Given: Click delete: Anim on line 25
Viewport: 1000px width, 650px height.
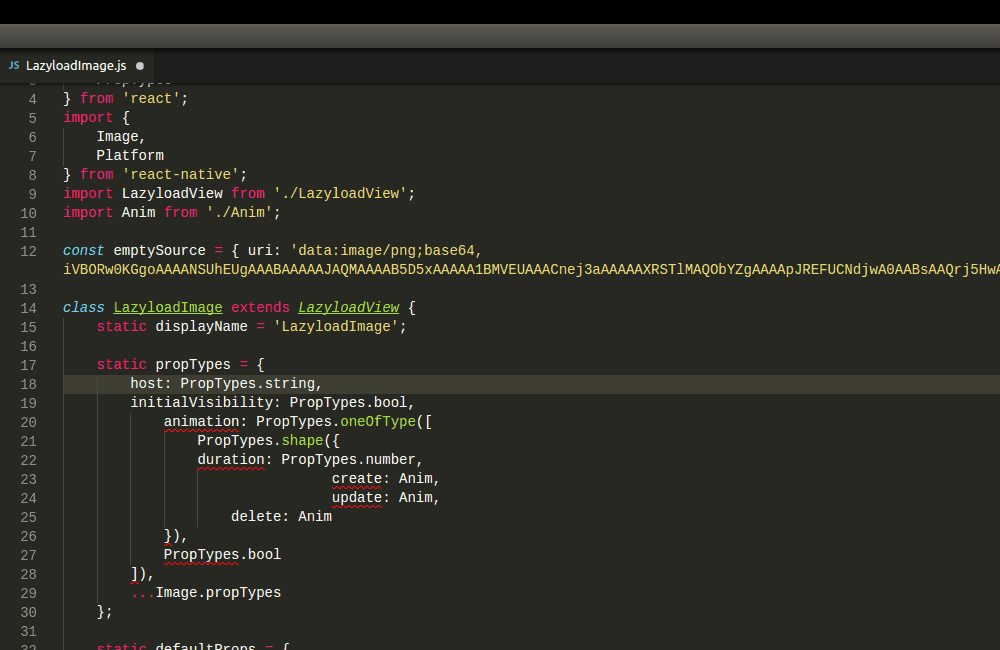Looking at the screenshot, I should point(281,517).
